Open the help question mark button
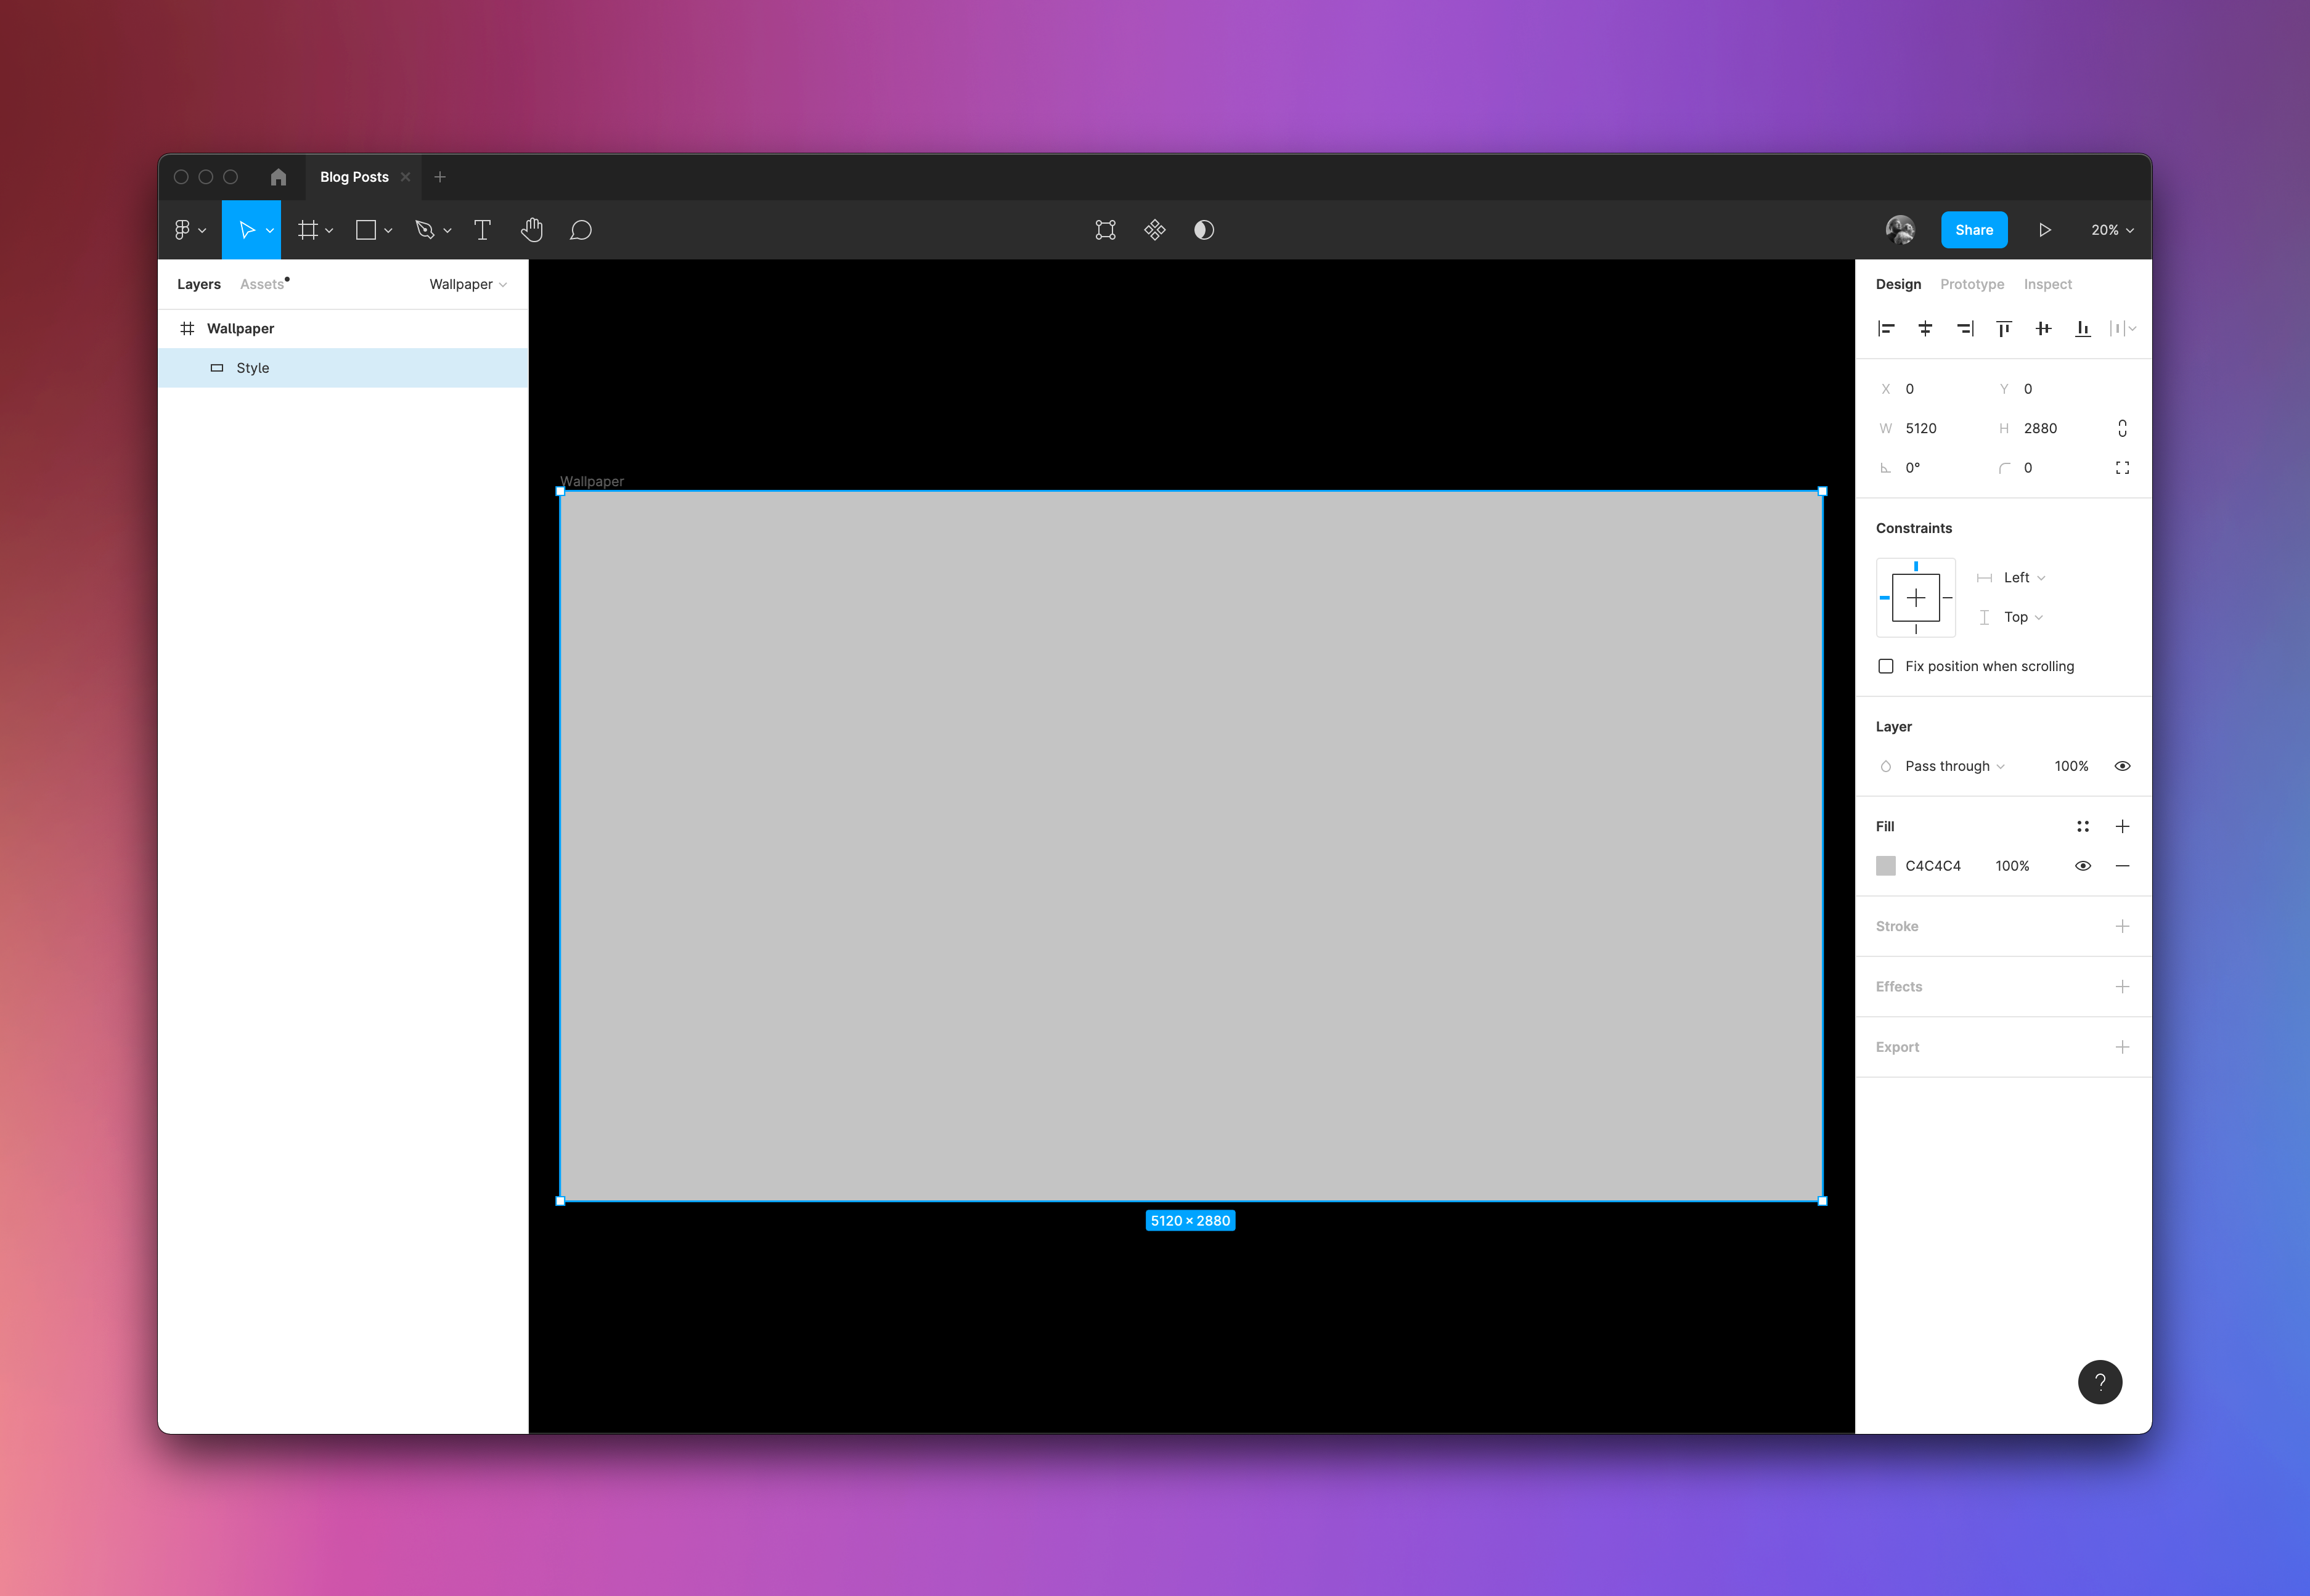 2101,1382
